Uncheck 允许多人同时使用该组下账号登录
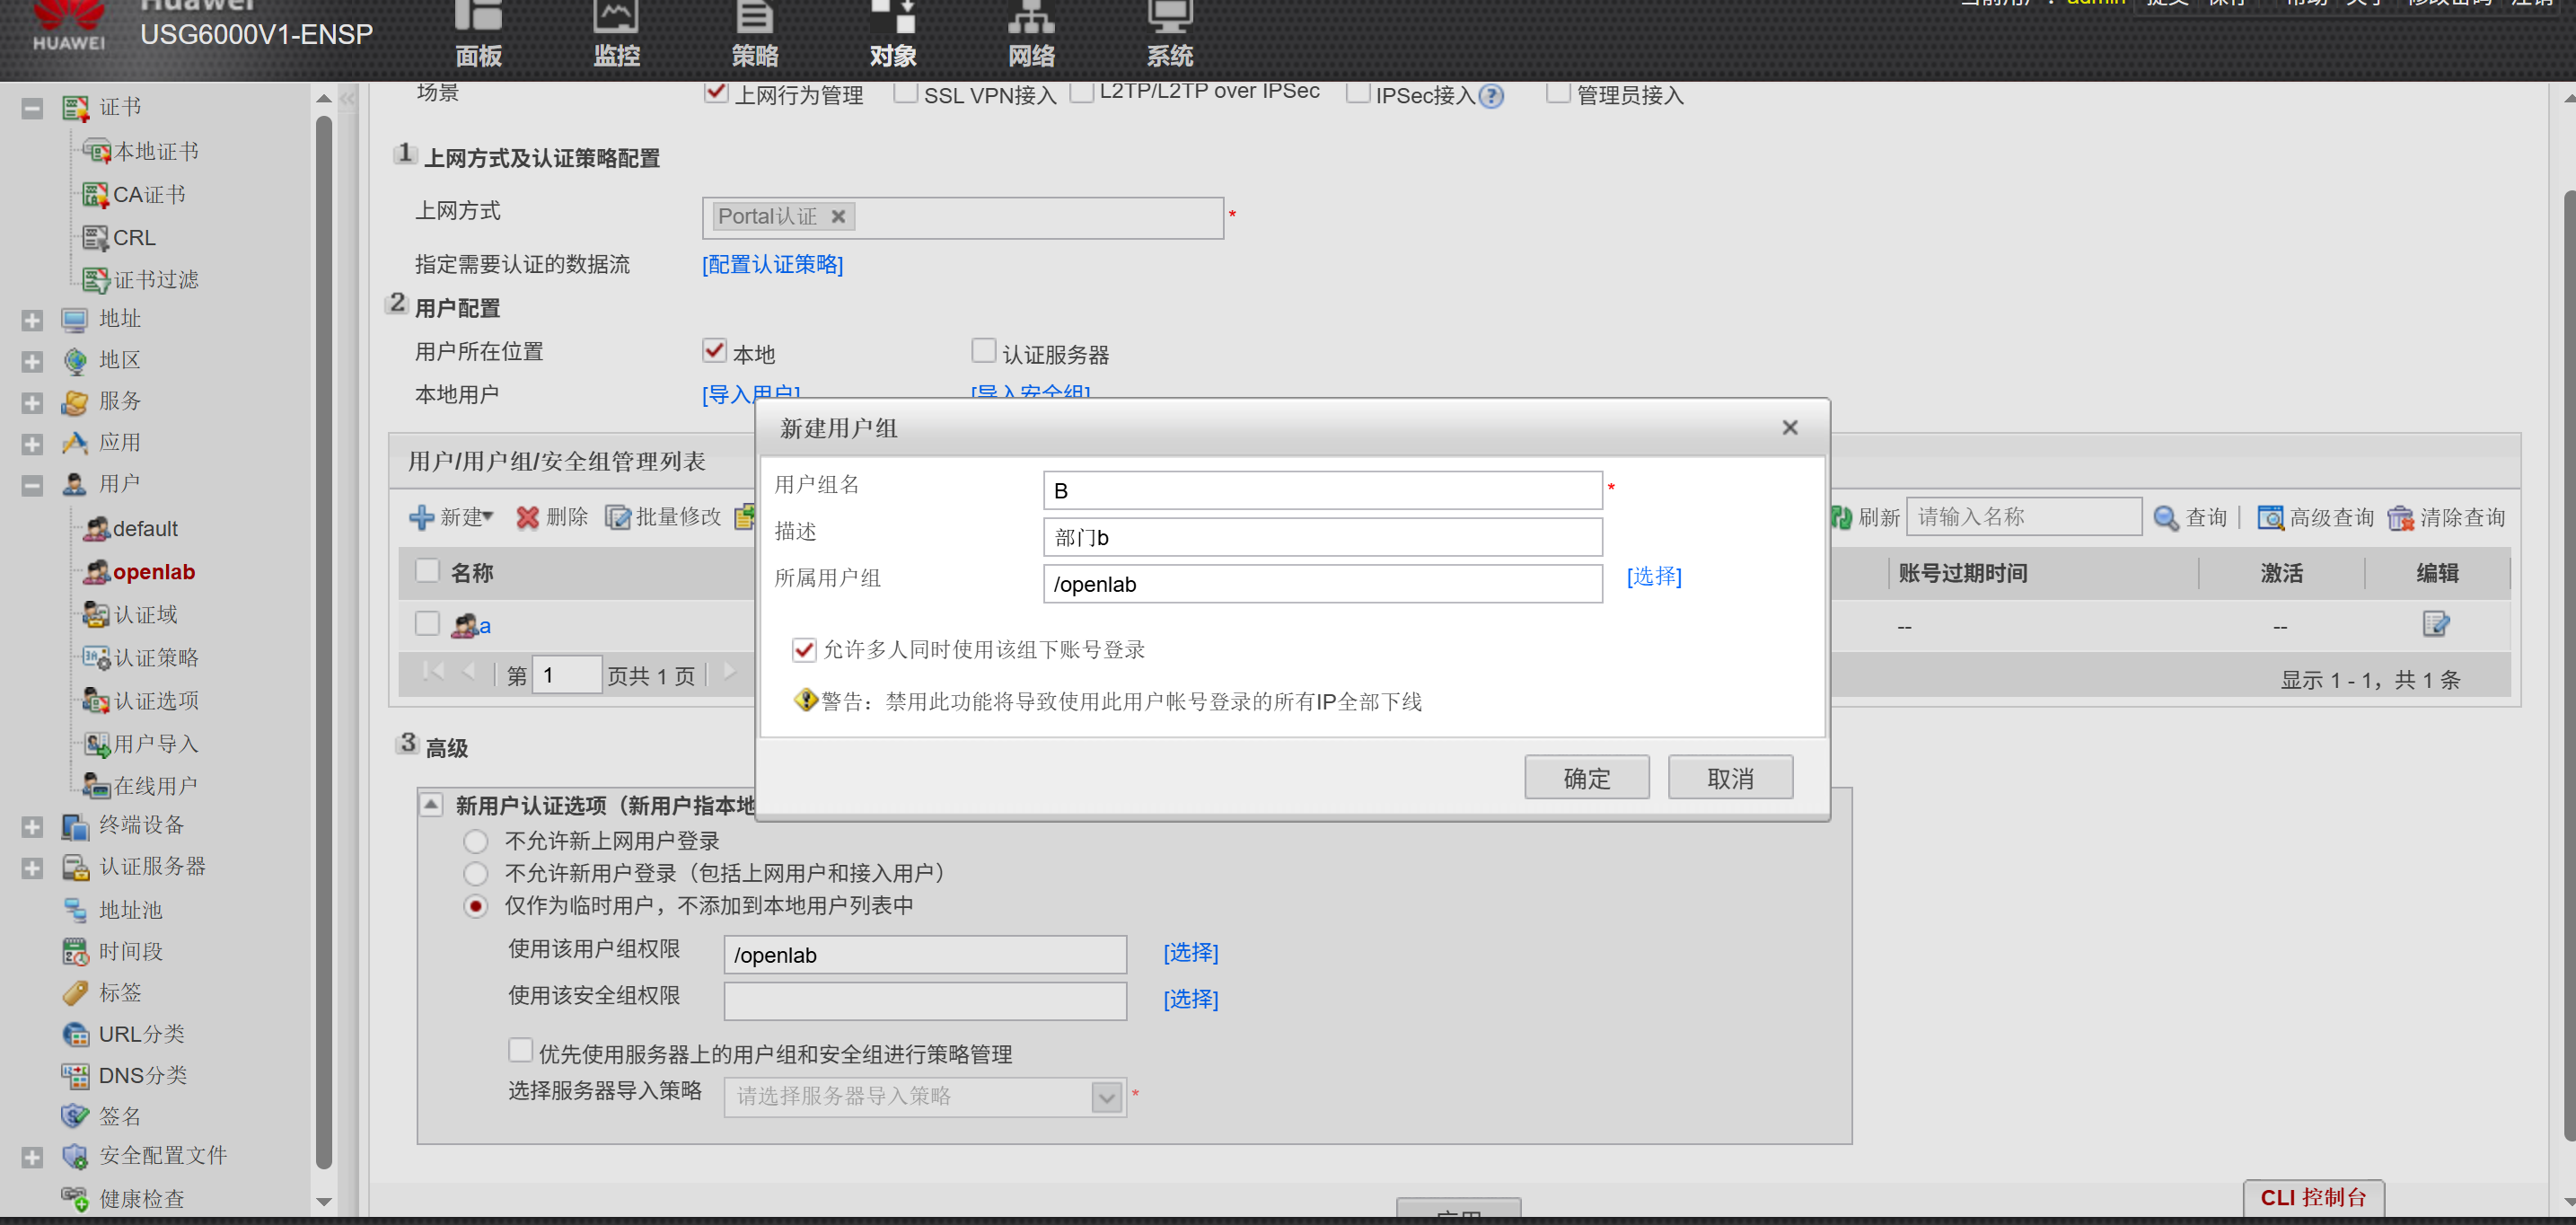This screenshot has height=1225, width=2576. point(804,650)
